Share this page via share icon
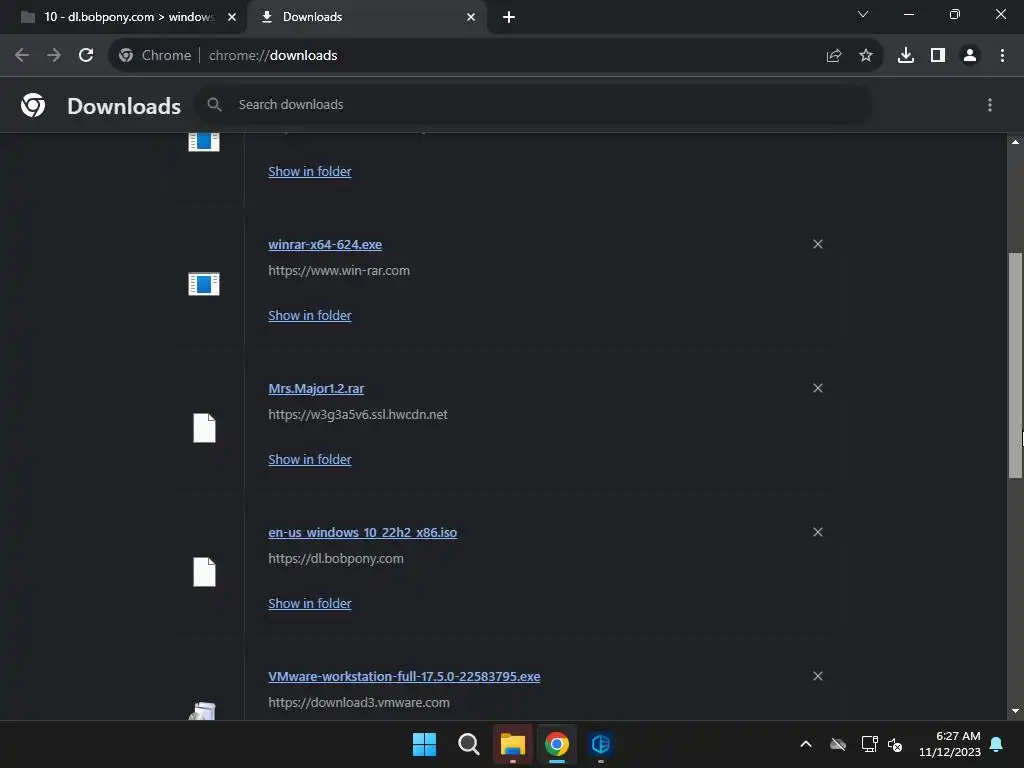The width and height of the screenshot is (1024, 768). pos(834,56)
